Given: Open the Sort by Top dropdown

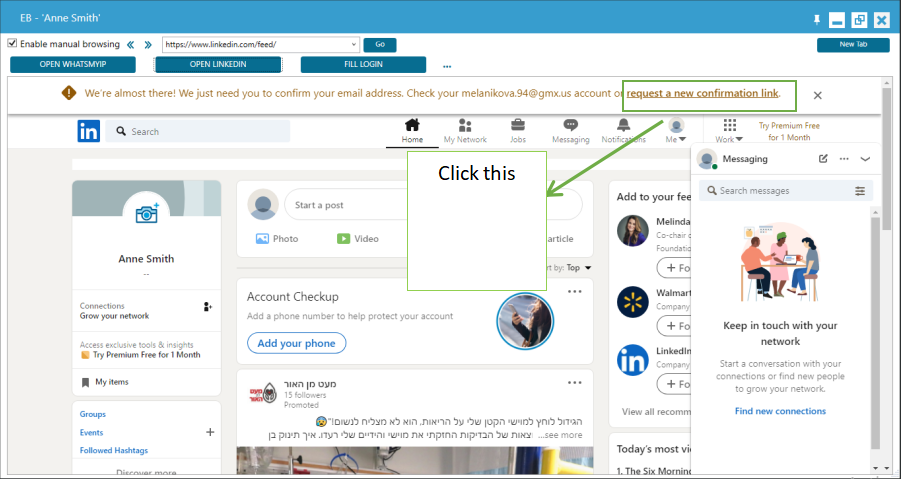Looking at the screenshot, I should pyautogui.click(x=579, y=268).
